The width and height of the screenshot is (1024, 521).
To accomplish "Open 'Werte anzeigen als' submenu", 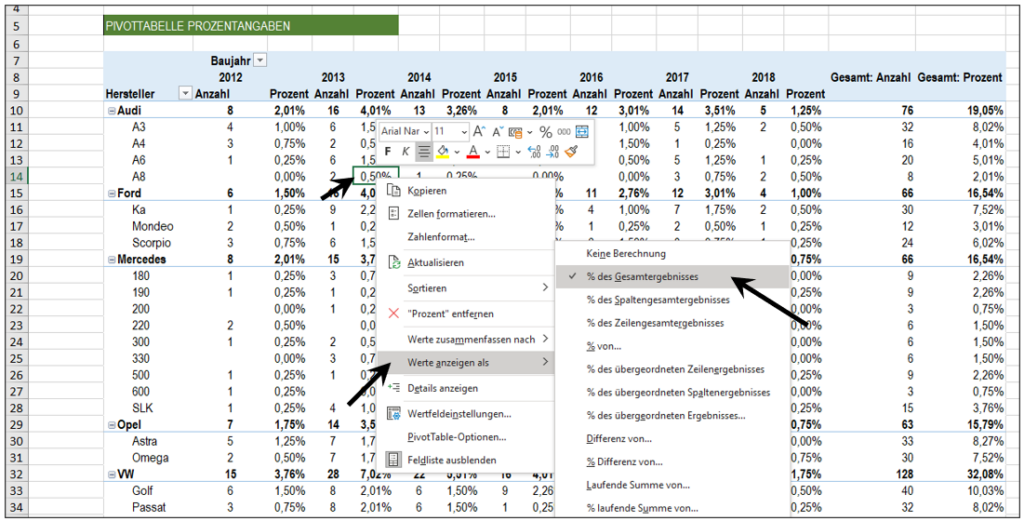I will point(466,362).
